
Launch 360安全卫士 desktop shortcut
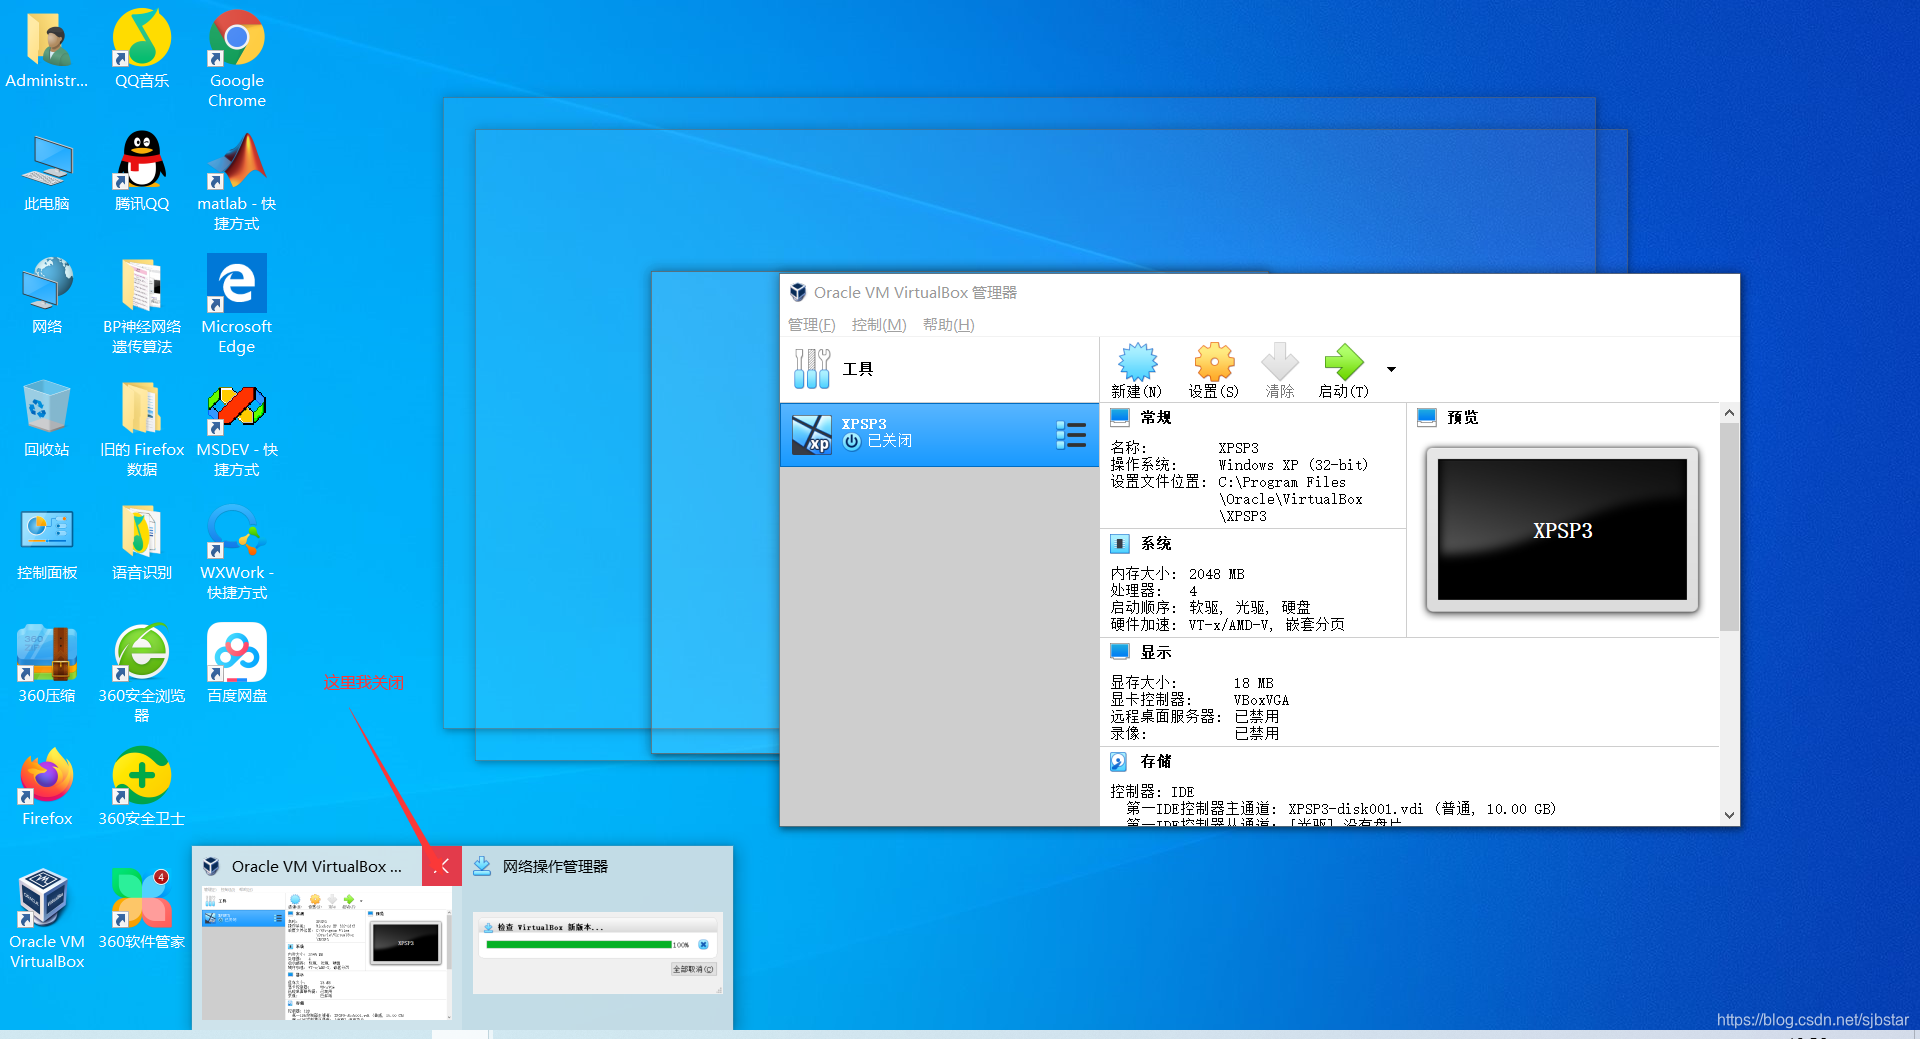coord(142,788)
